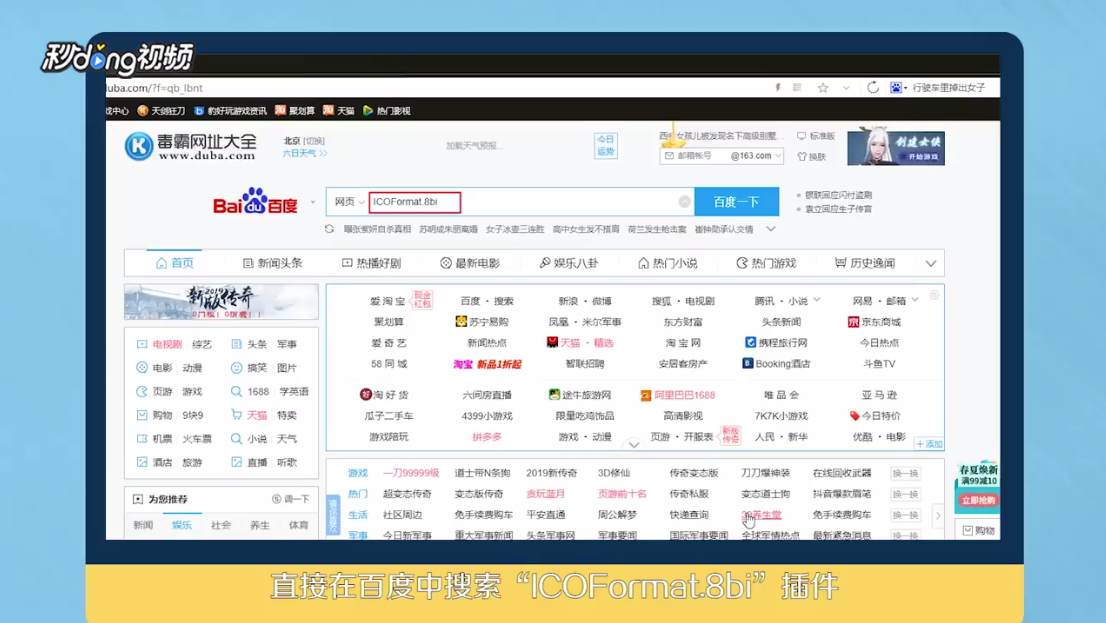Click the lightning speed-mode icon in address bar
1106x623 pixels.
coord(778,87)
